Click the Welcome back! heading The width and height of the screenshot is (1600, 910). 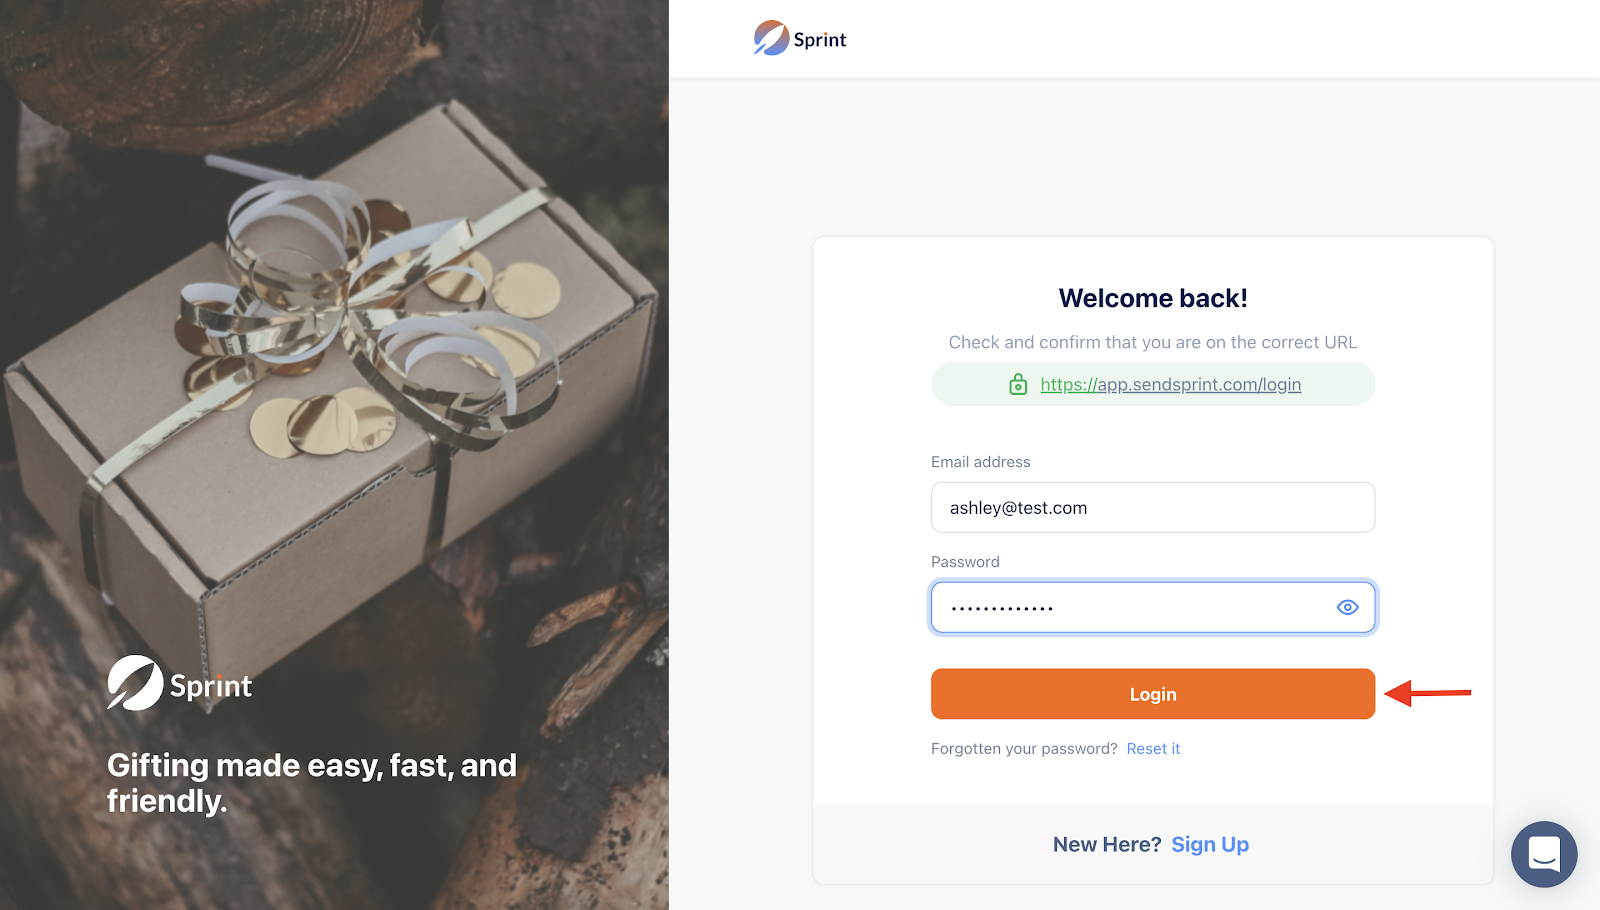tap(1153, 298)
